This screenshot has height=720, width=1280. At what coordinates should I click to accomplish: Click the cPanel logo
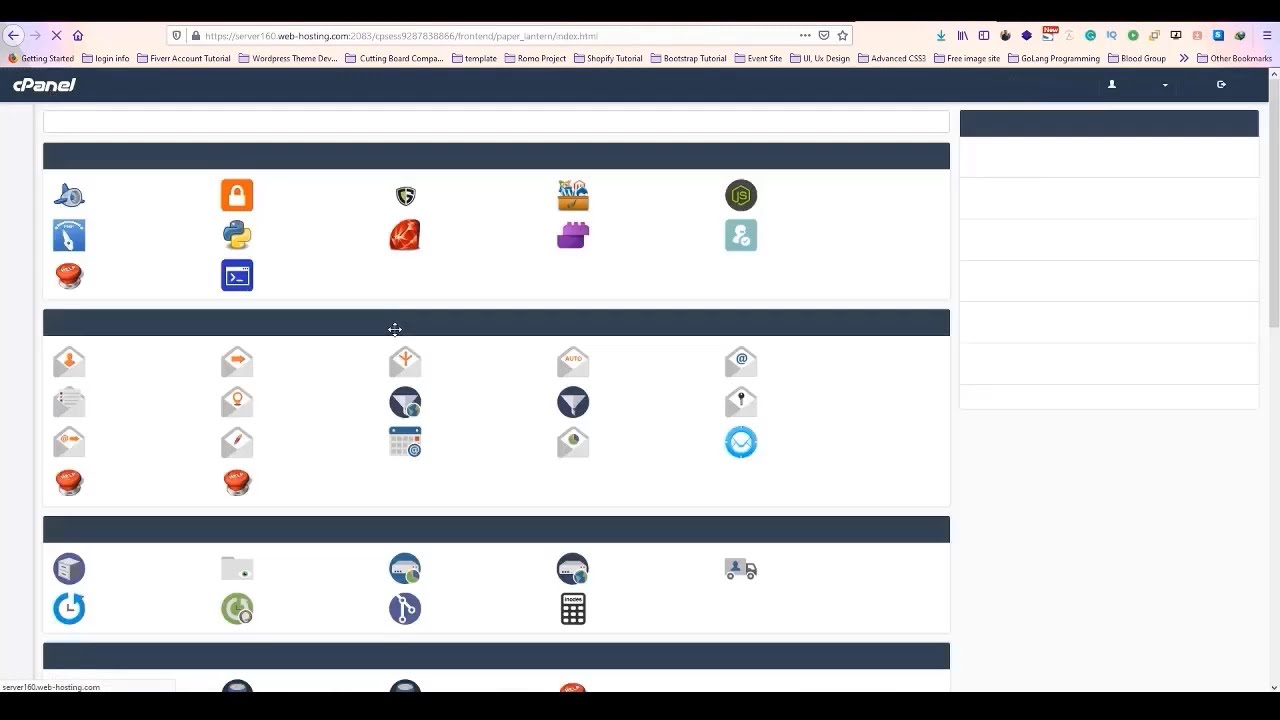[x=44, y=85]
